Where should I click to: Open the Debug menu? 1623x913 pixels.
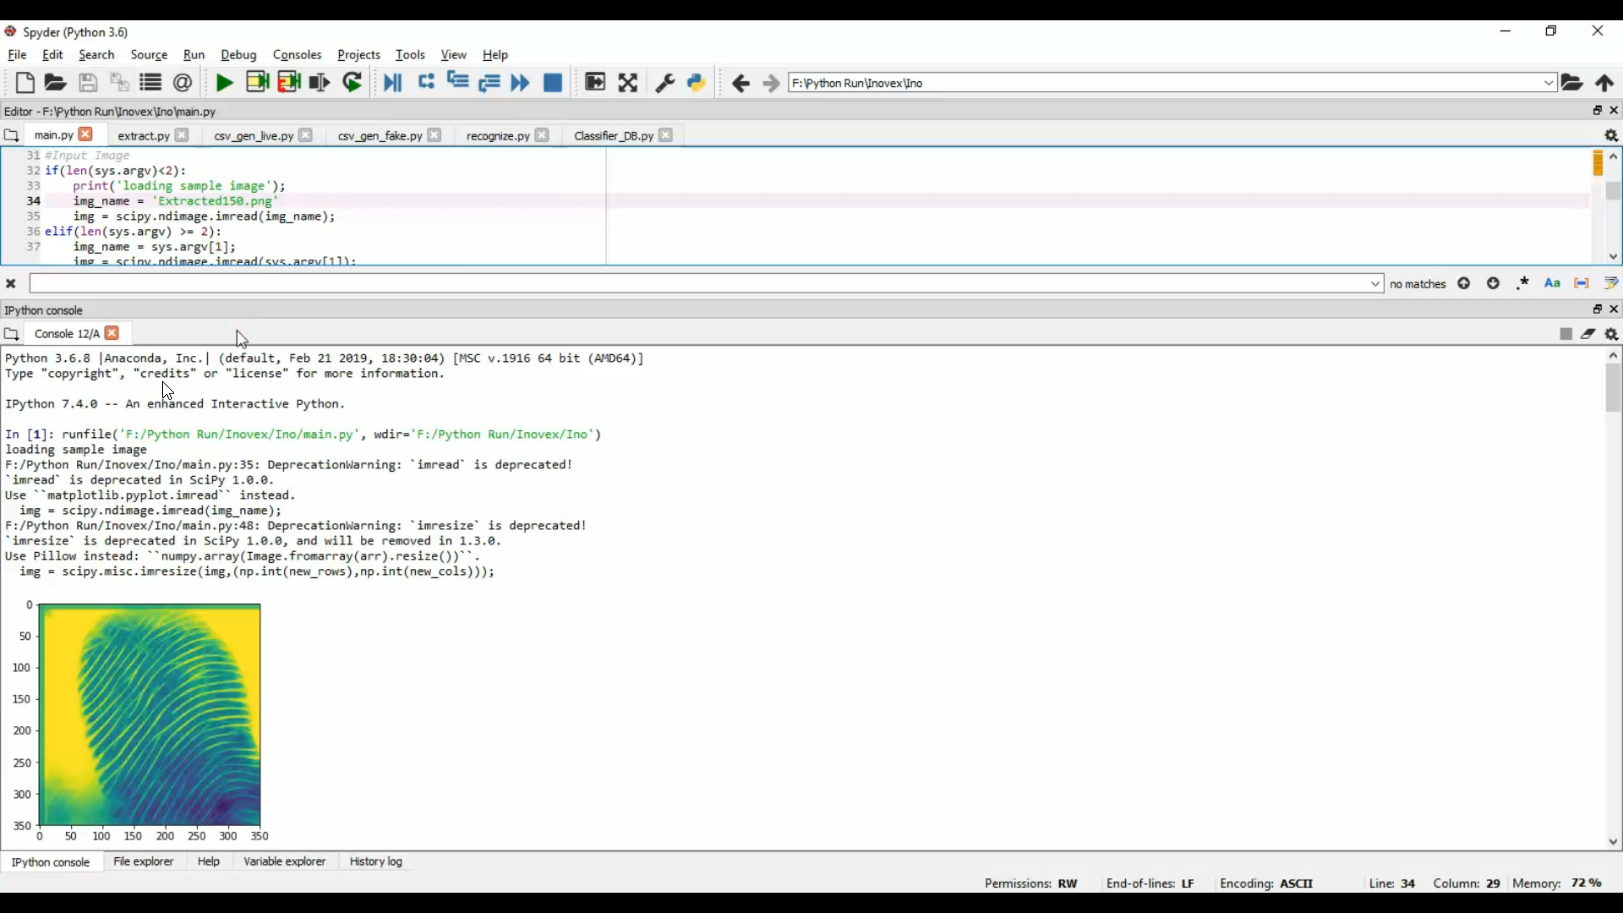(238, 55)
